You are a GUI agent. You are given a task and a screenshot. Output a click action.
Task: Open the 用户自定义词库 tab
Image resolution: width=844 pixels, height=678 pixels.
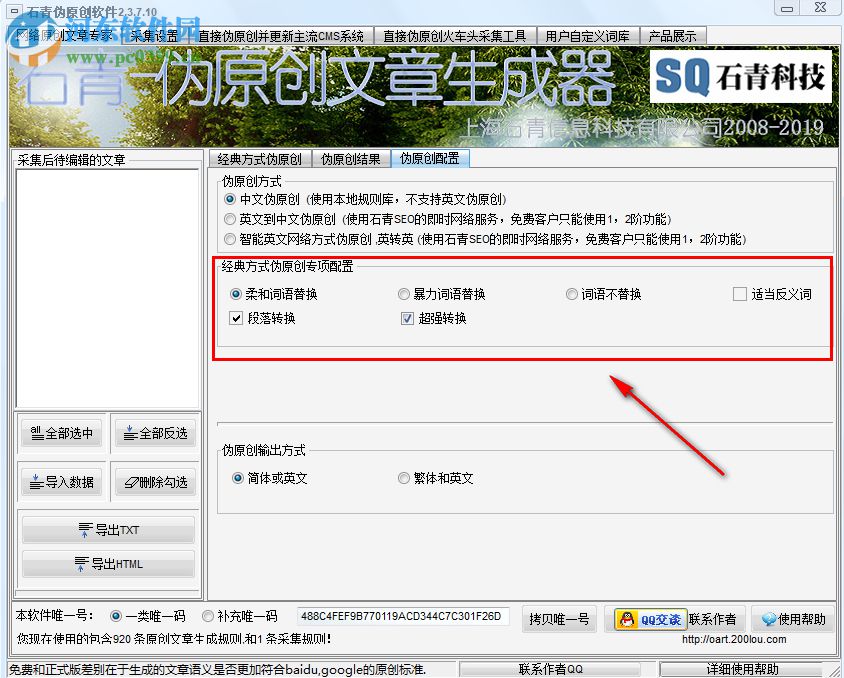click(587, 36)
